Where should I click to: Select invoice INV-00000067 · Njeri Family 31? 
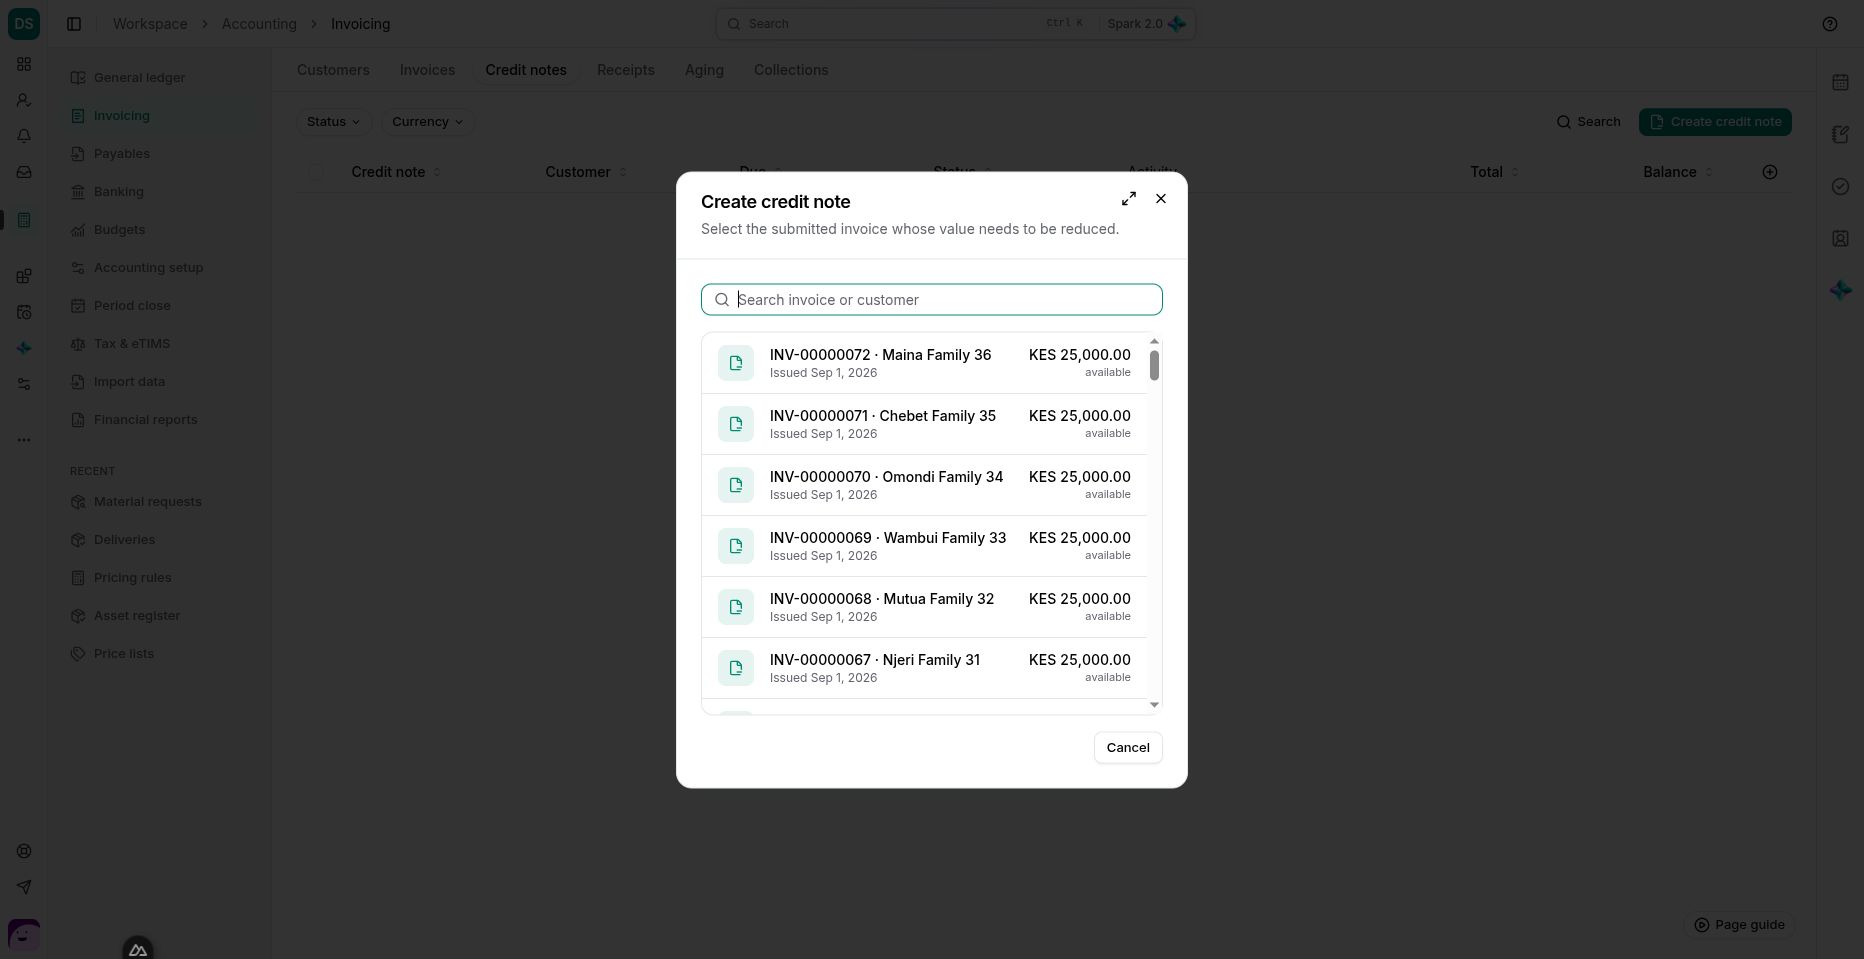[x=924, y=668]
